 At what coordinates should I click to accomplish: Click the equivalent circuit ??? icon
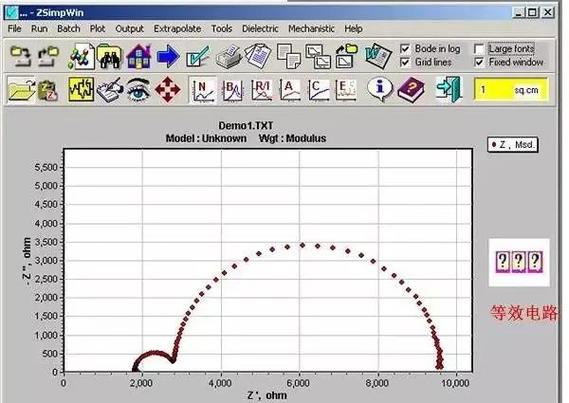tap(519, 262)
